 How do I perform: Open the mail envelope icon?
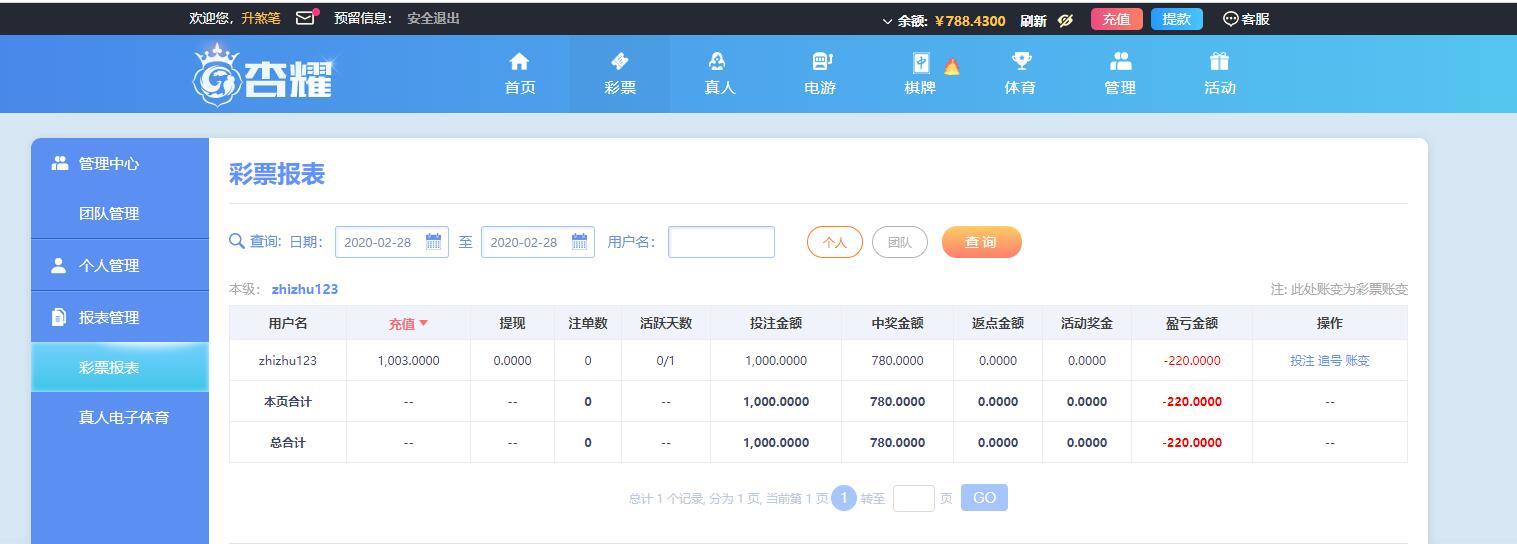pos(305,18)
